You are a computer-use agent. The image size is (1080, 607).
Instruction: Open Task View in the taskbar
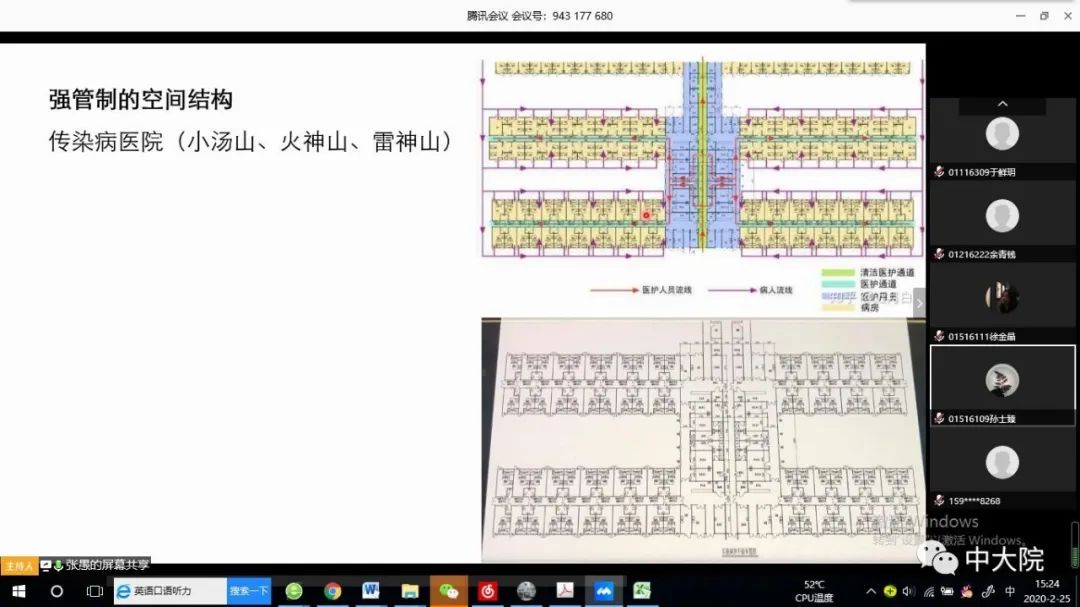click(94, 591)
